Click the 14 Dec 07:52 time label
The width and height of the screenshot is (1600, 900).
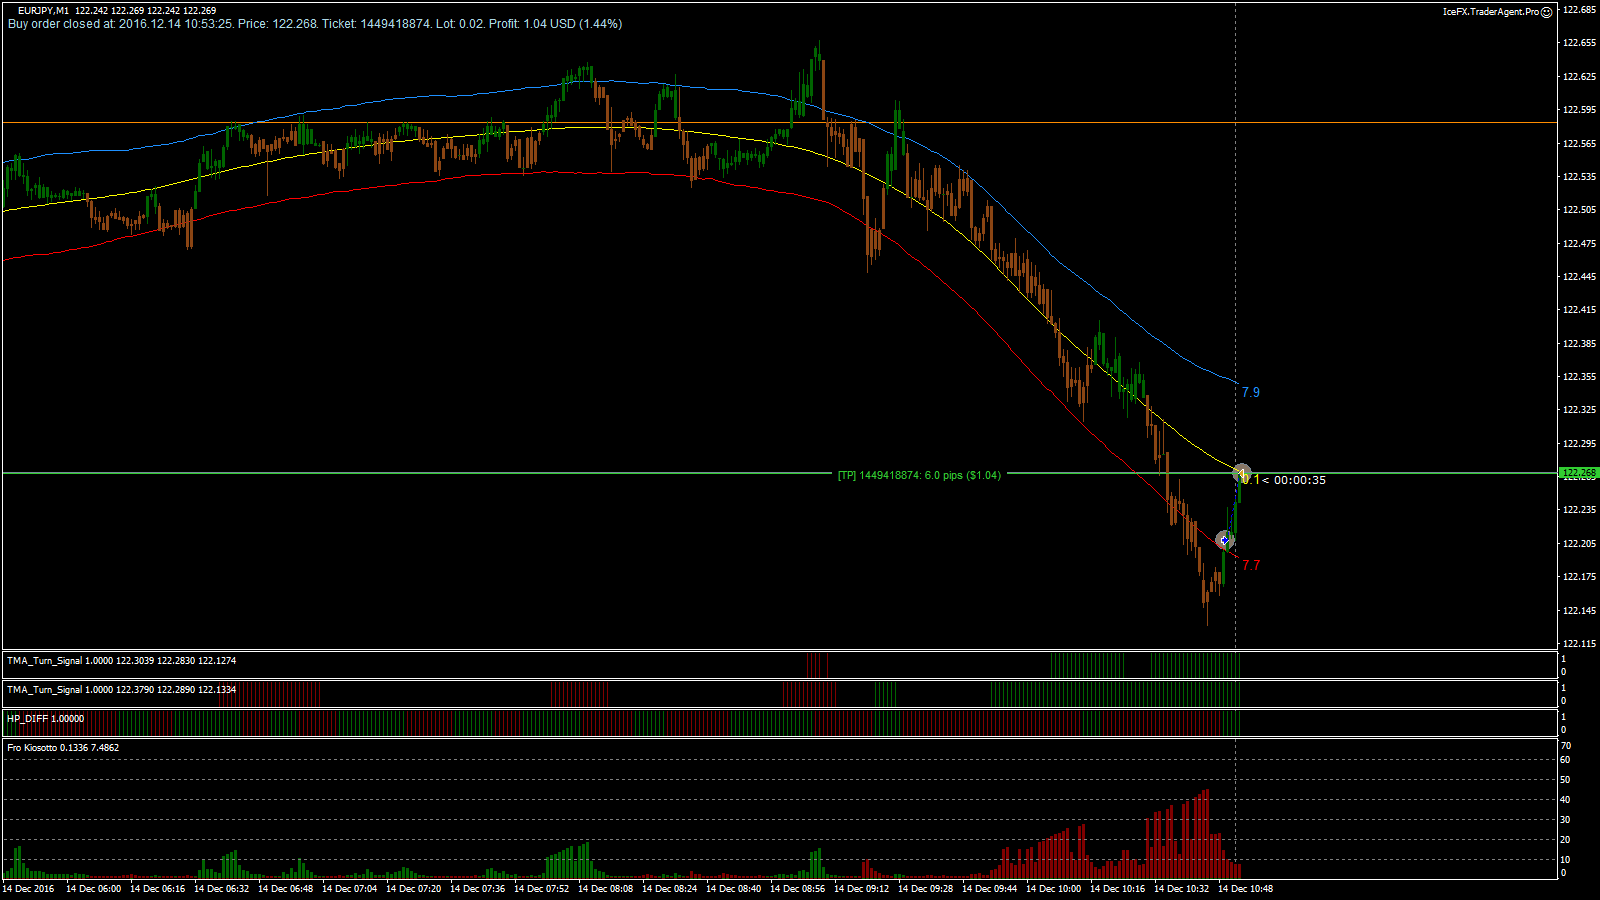[542, 888]
